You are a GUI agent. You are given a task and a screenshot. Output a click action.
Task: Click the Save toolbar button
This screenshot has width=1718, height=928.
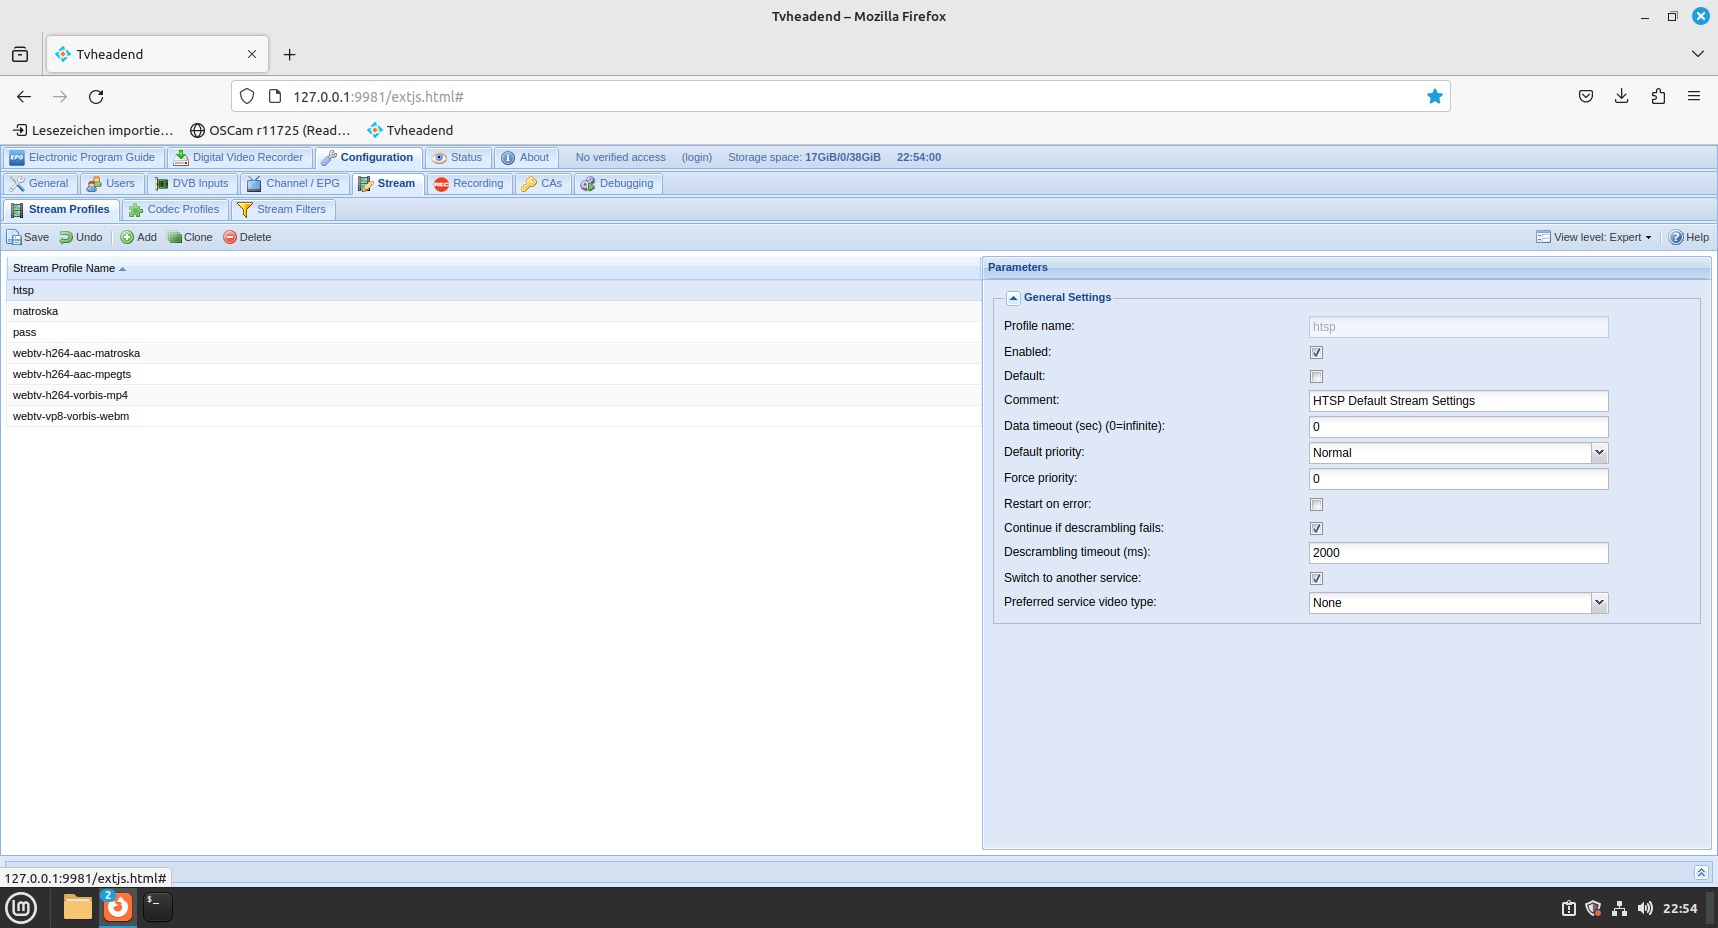[28, 238]
